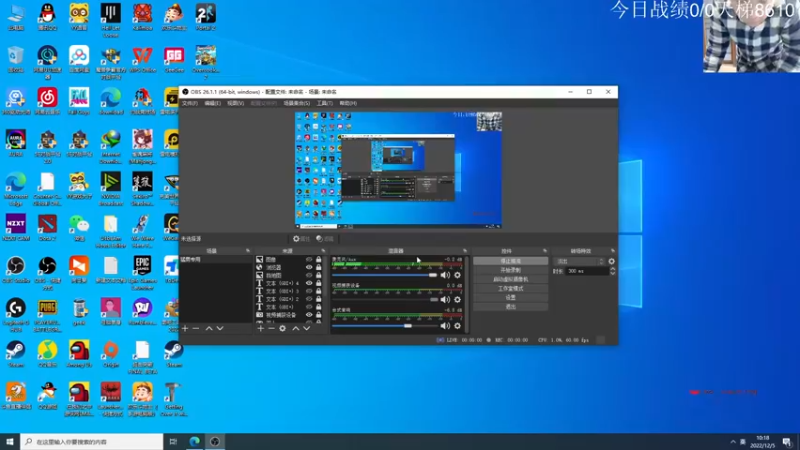Adjust 视频捕获设备 volume slider
Image resolution: width=800 pixels, height=450 pixels.
pyautogui.click(x=385, y=299)
